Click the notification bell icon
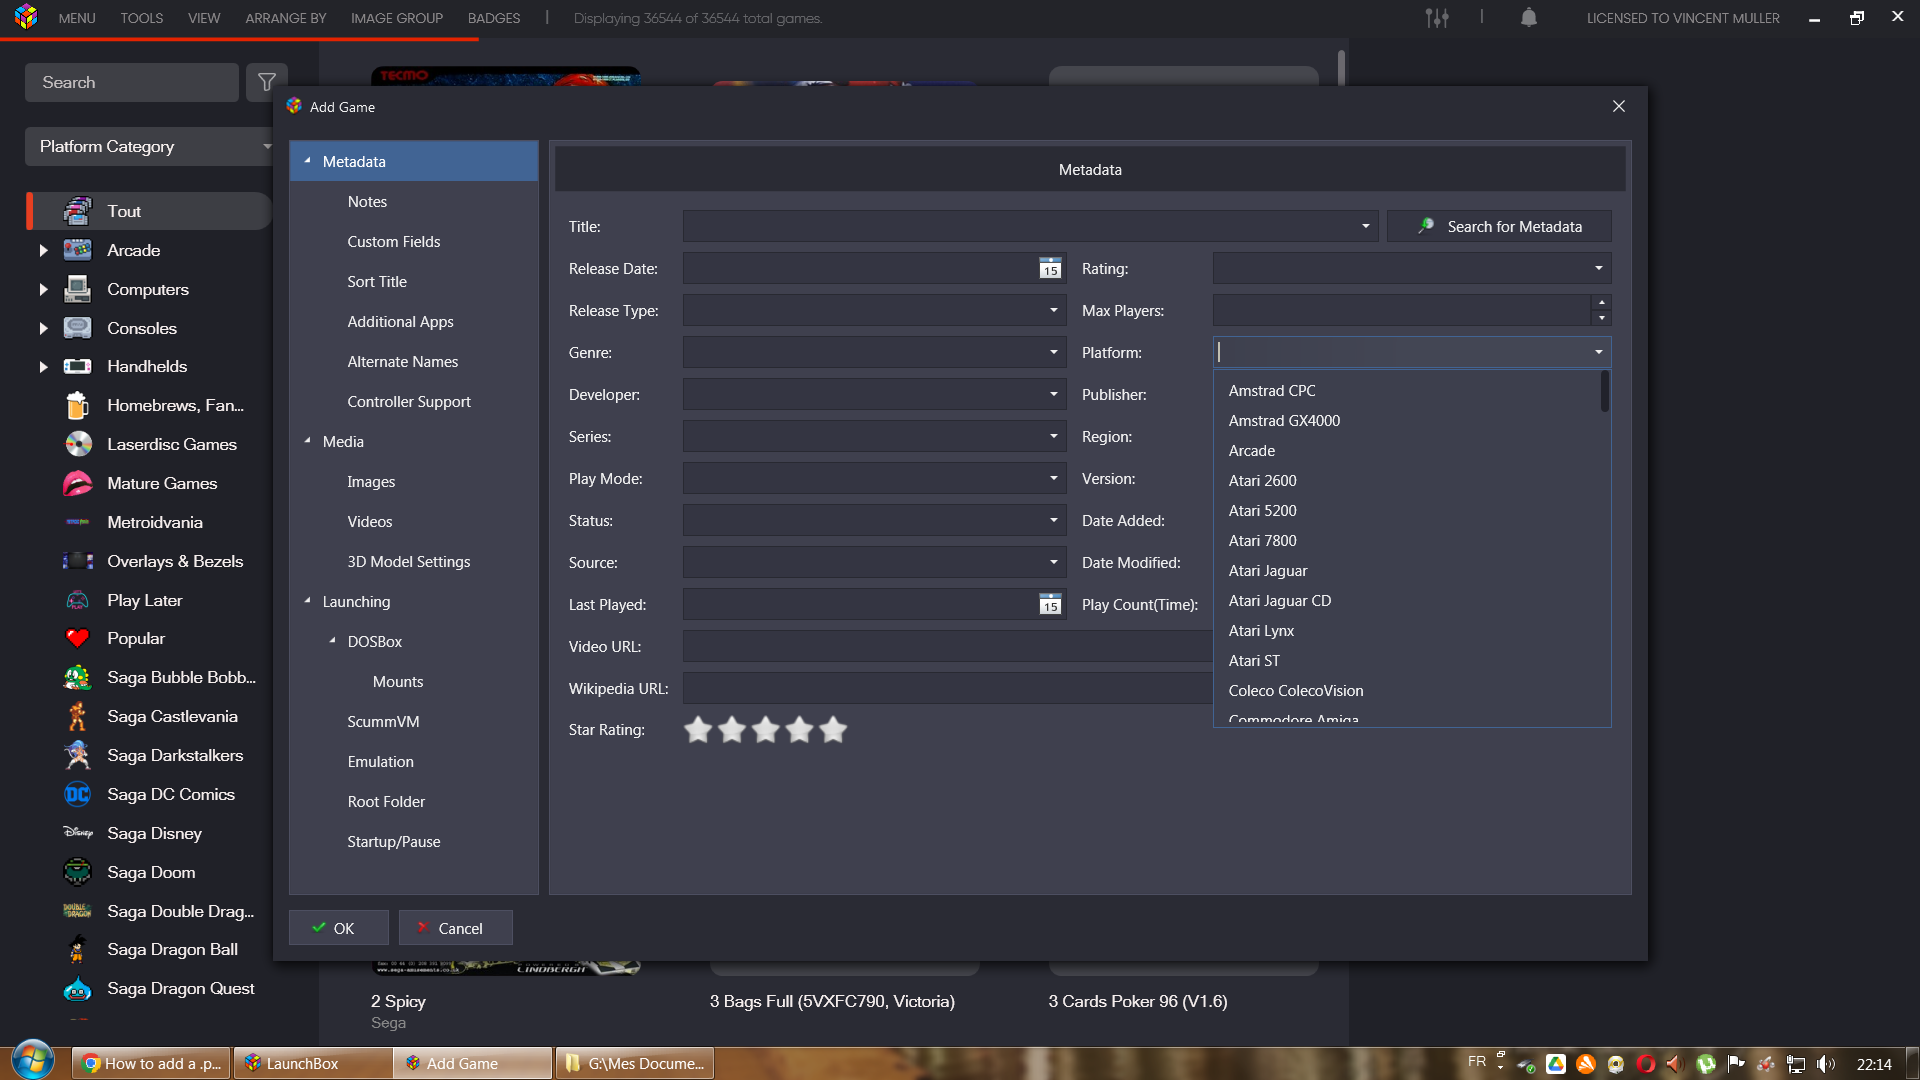 (x=1528, y=17)
